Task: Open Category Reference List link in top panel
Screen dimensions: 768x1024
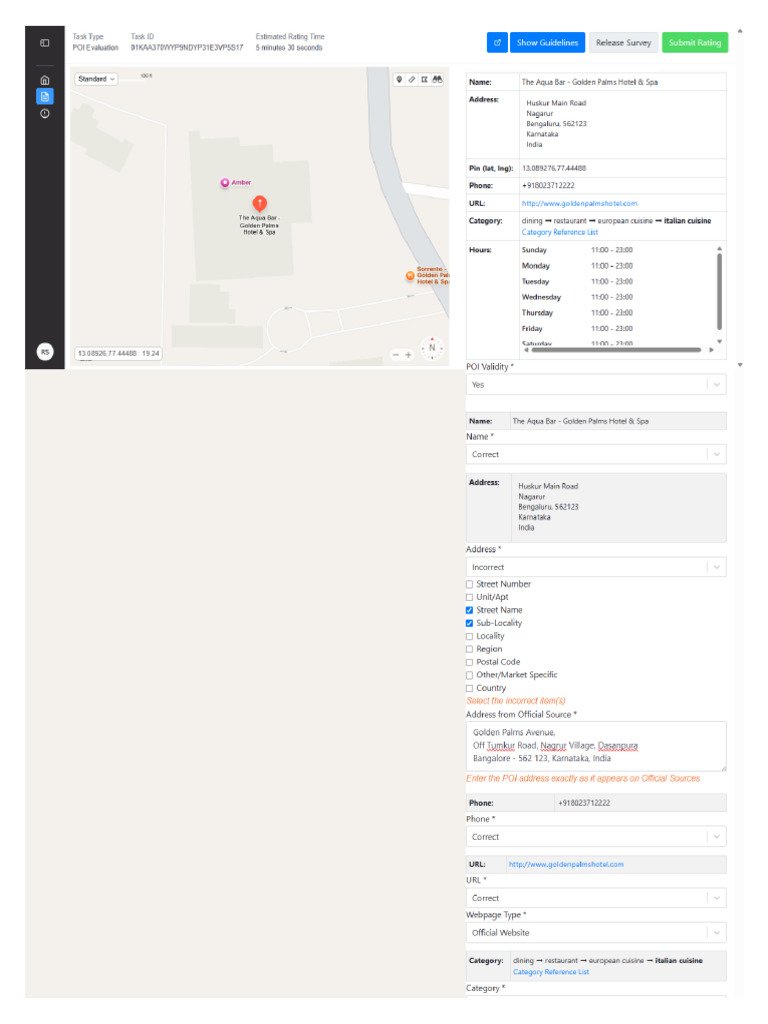Action: pos(560,232)
